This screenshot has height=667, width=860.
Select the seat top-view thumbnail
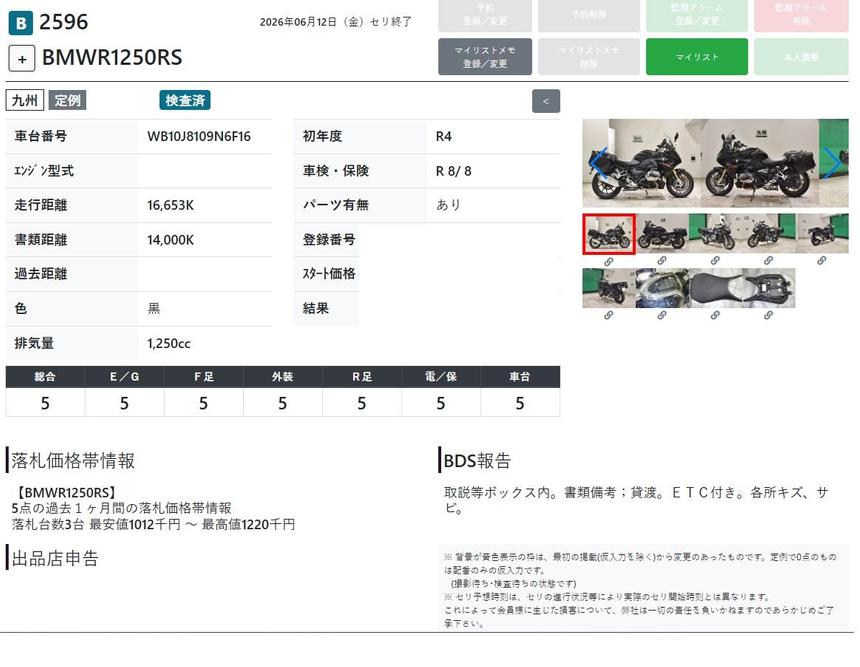(x=715, y=288)
